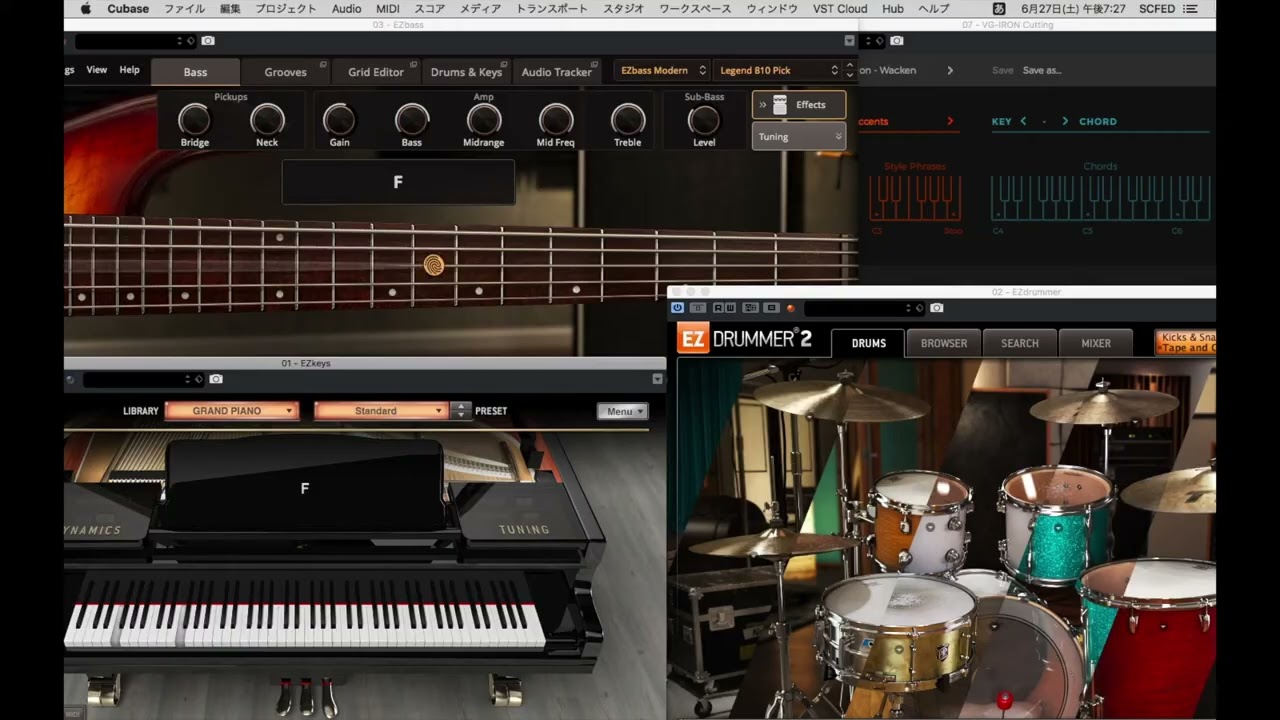Screen dimensions: 1280x720
Task: Open Standard preset dropdown in EZkeys
Action: [x=381, y=411]
